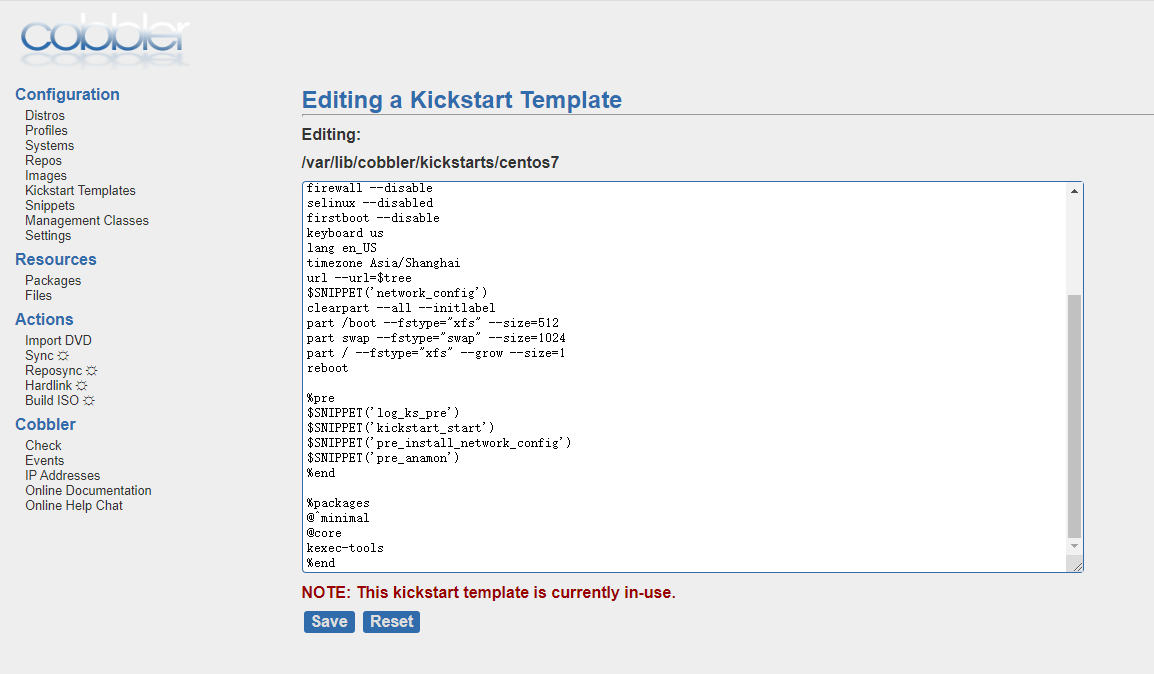1154x674 pixels.
Task: Click the gear icon beside Reposync
Action: [91, 371]
